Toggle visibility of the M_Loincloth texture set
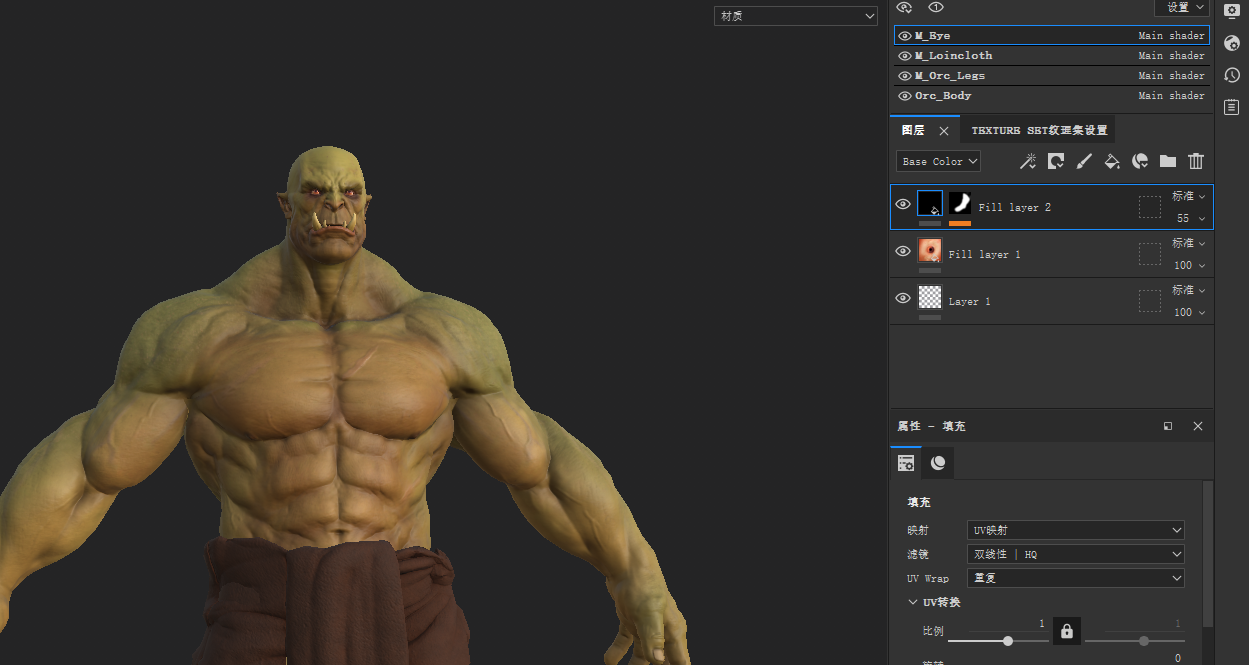This screenshot has height=665, width=1249. 905,56
